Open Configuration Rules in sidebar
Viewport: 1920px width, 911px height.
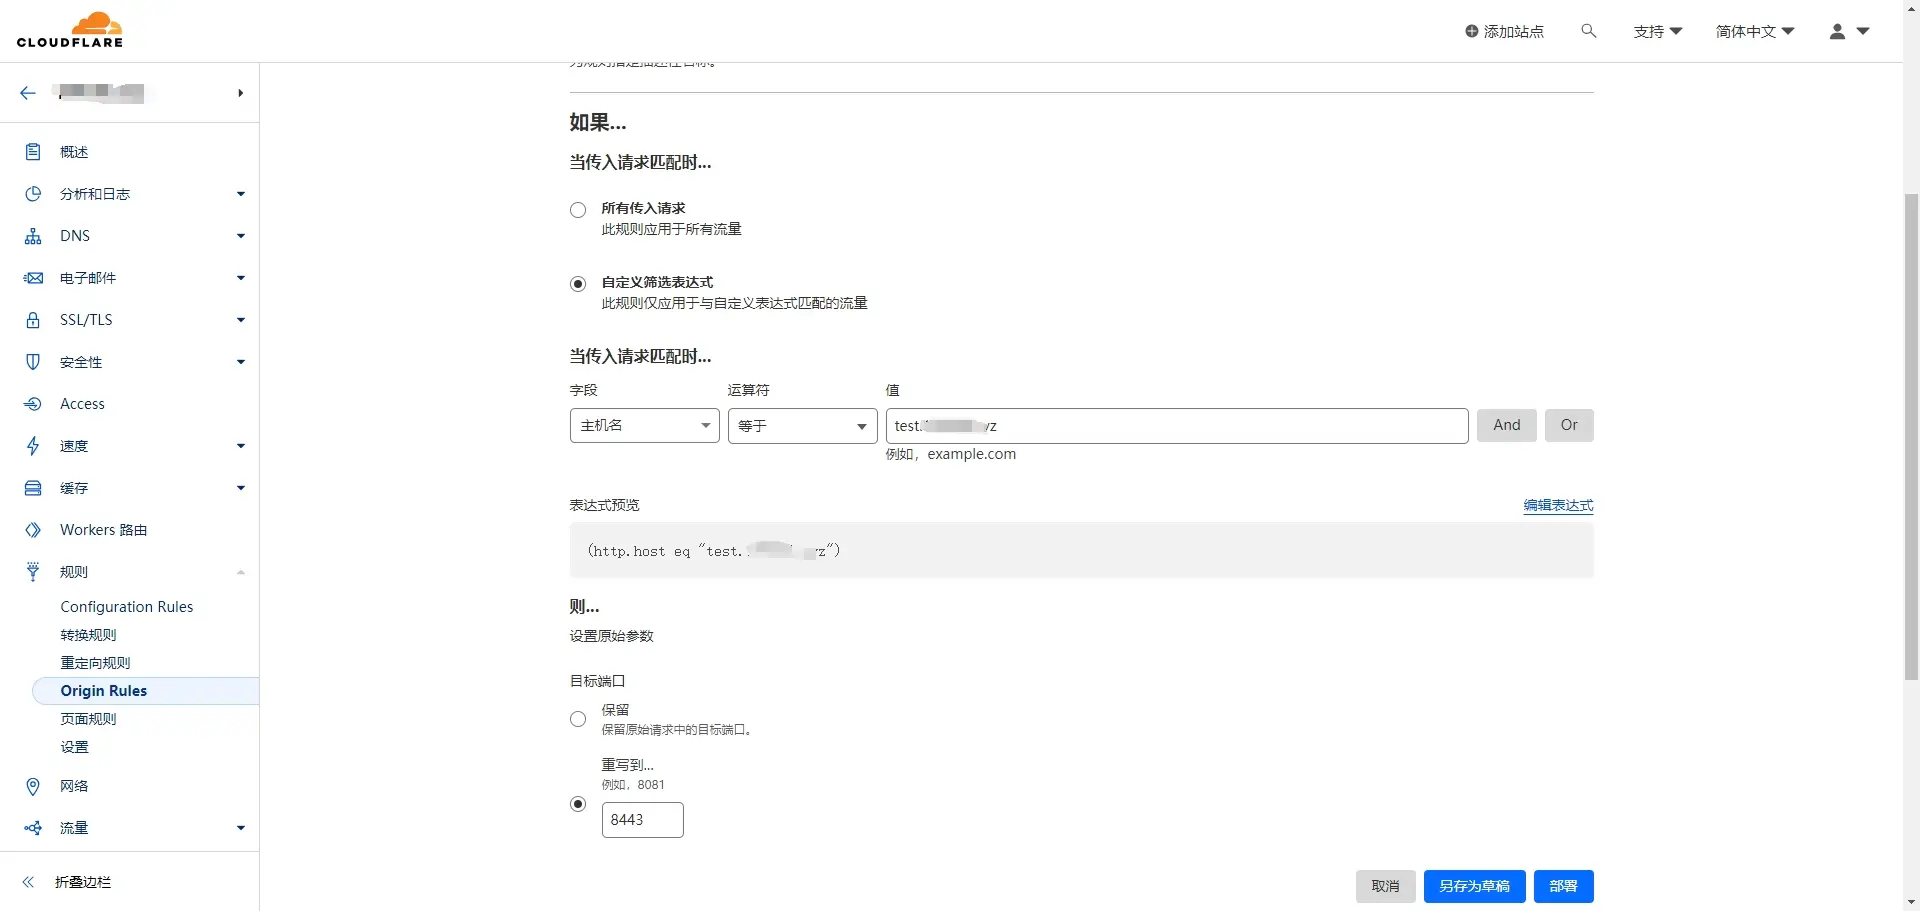[x=127, y=607]
